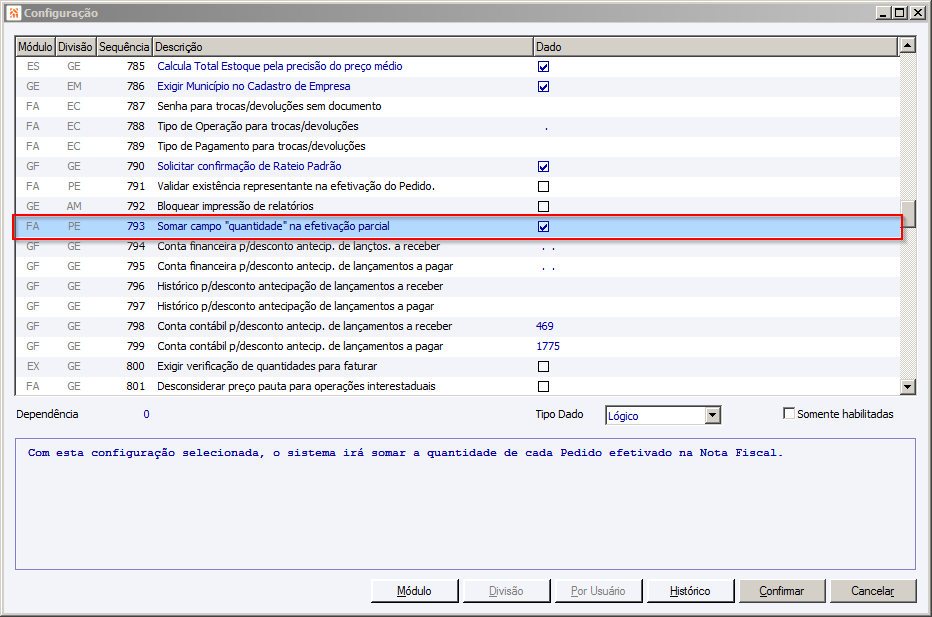Click the scrollbar down arrow

coord(908,387)
